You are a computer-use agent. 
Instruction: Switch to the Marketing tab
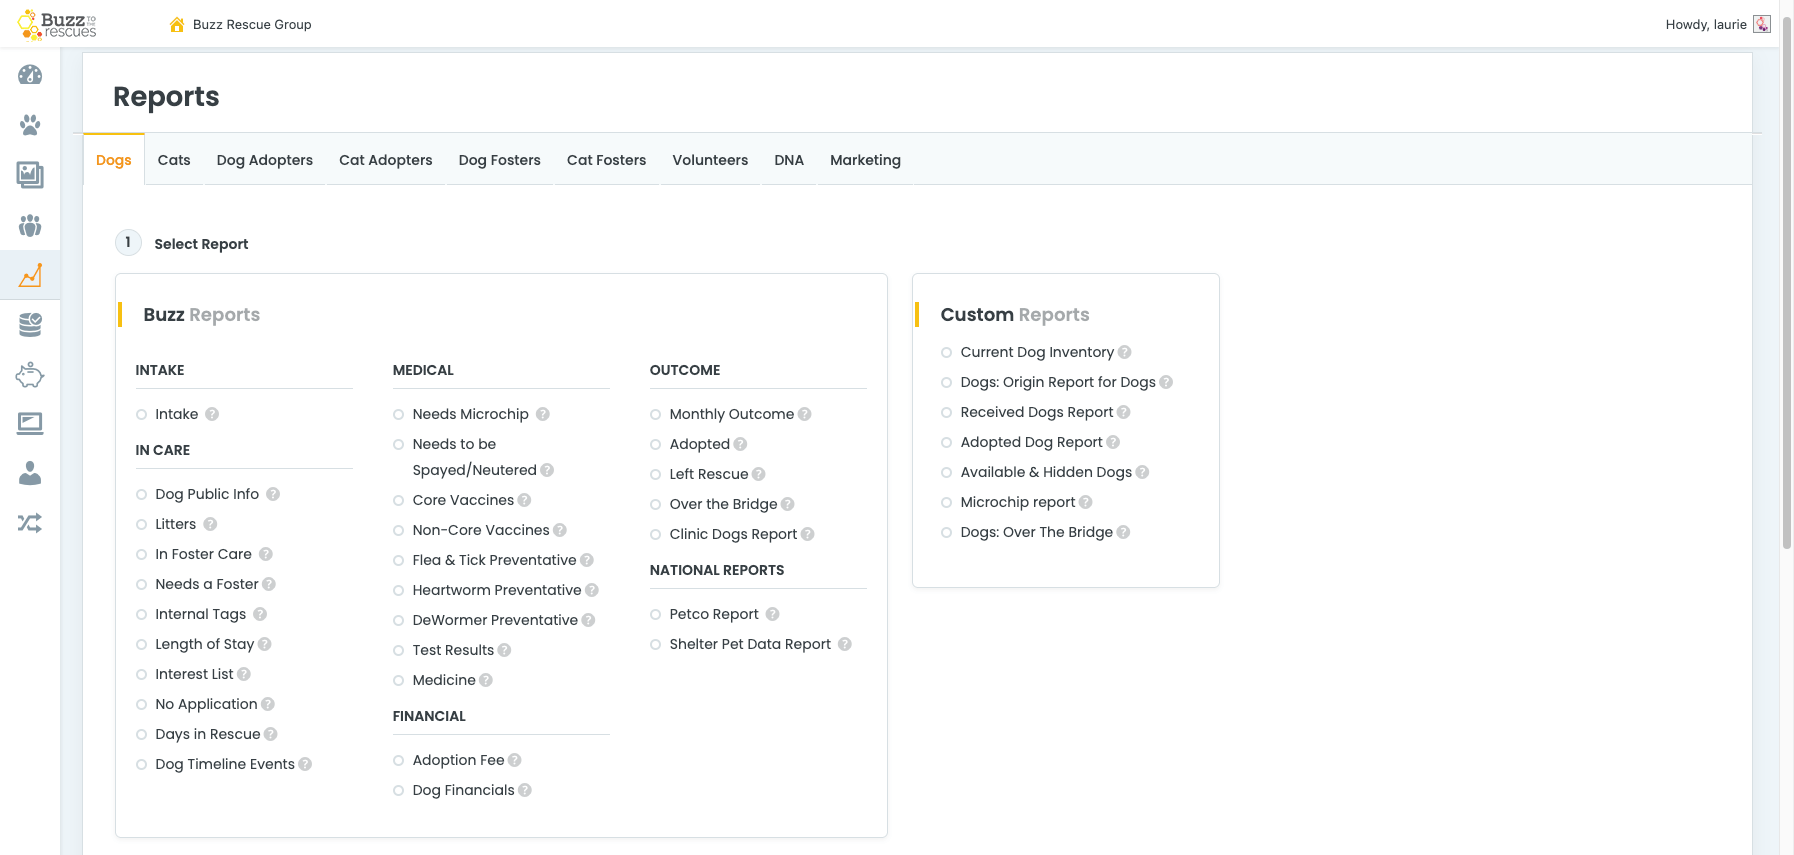pos(865,160)
